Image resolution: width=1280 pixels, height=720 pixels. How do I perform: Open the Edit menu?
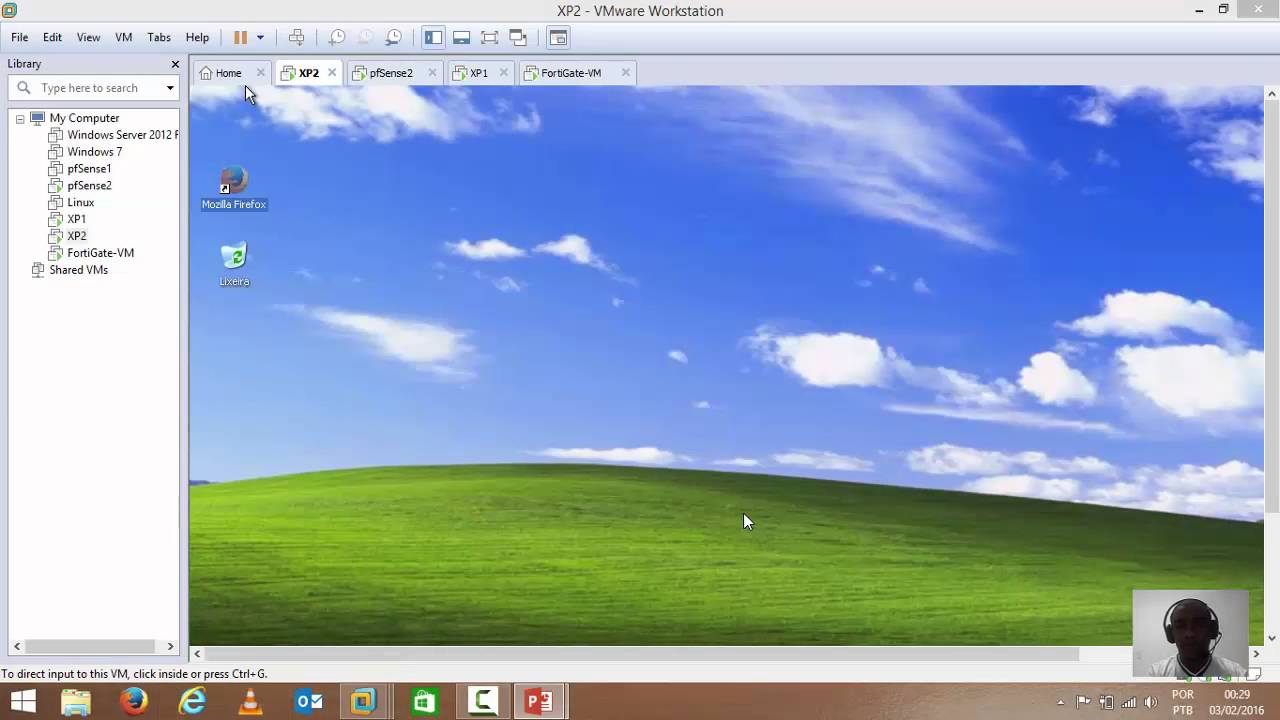[52, 37]
